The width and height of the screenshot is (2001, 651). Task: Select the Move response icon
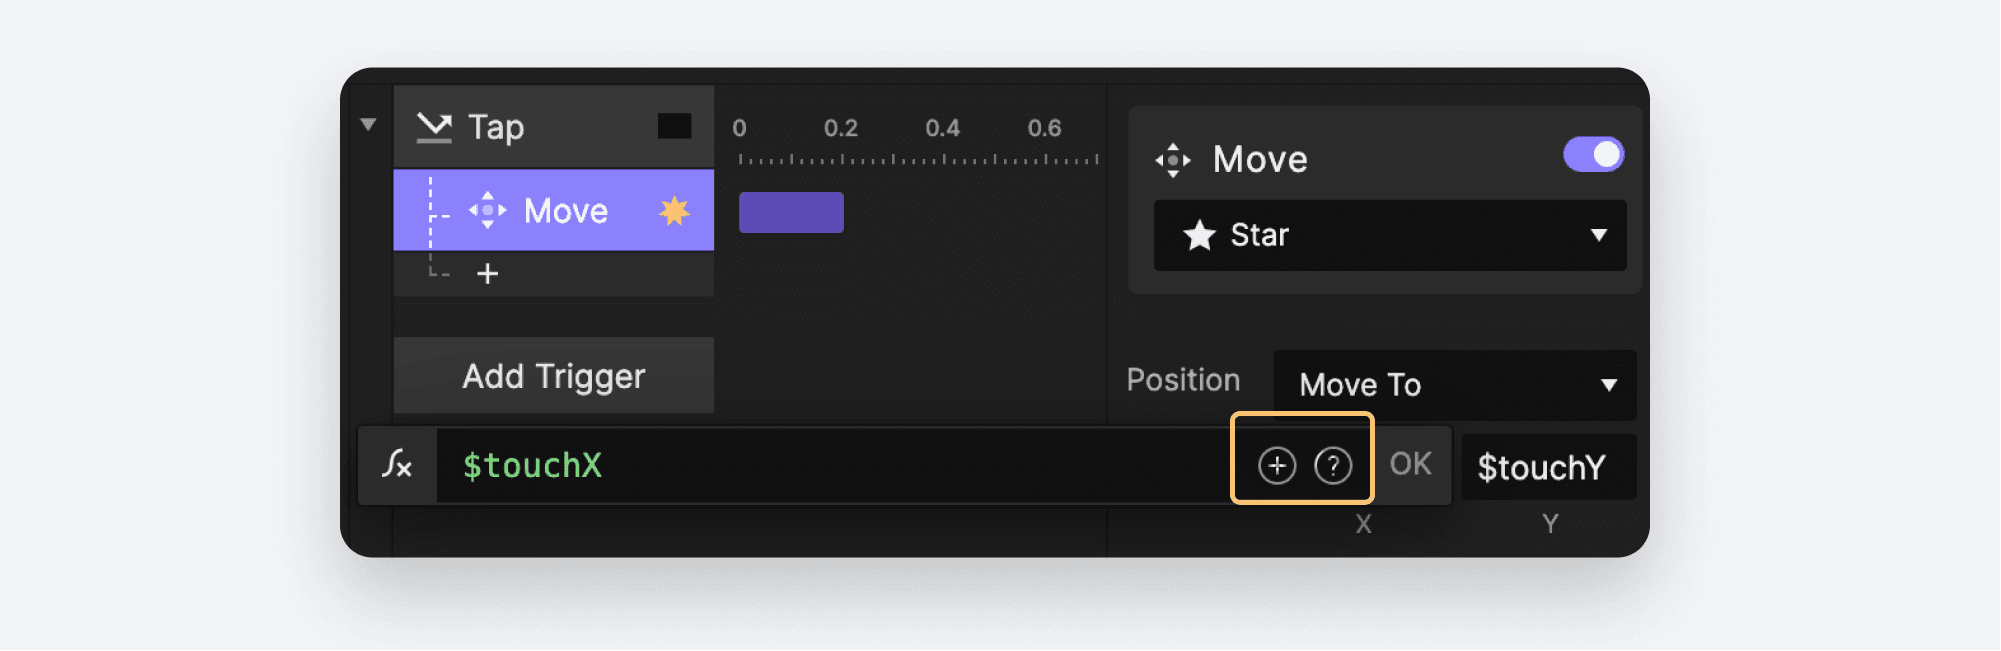[x=487, y=210]
